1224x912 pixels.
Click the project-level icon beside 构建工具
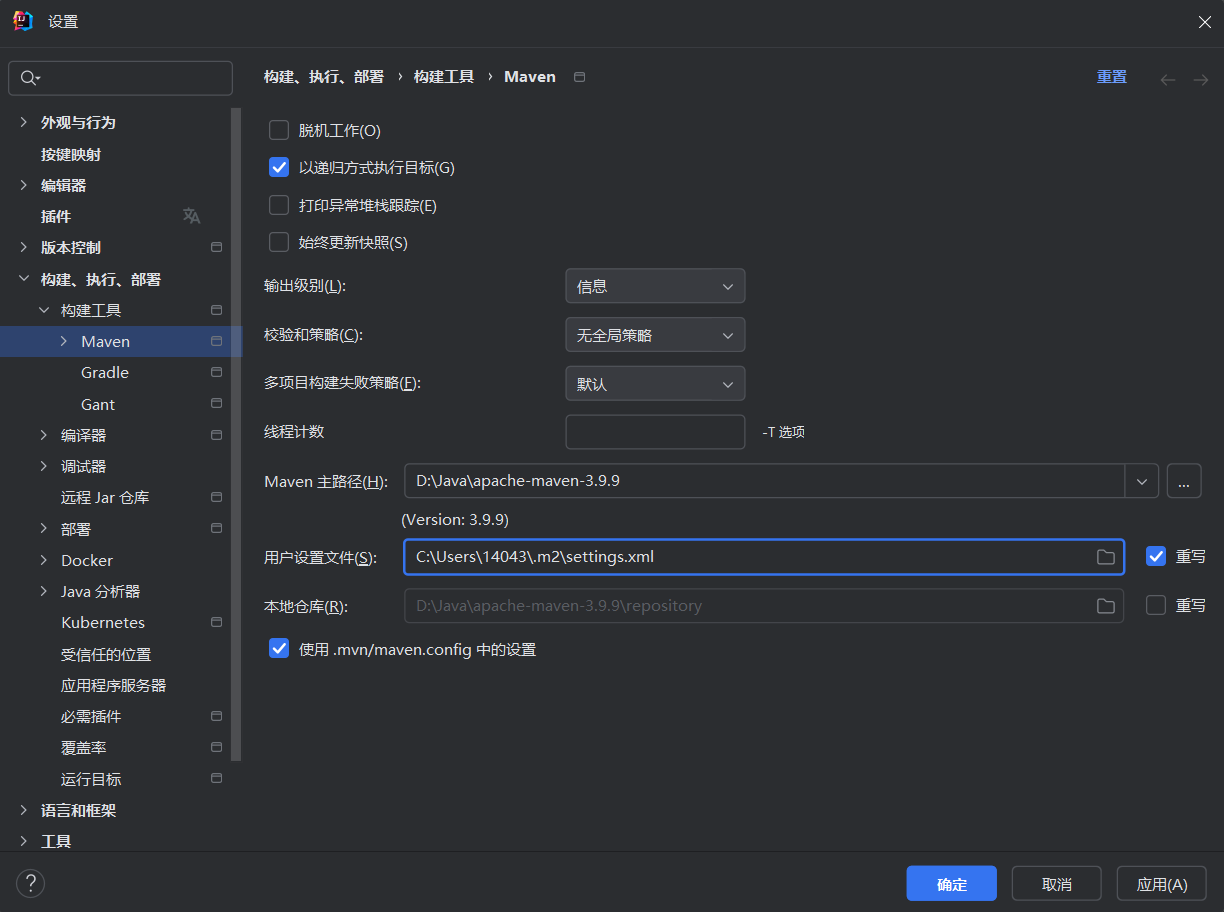coord(216,310)
